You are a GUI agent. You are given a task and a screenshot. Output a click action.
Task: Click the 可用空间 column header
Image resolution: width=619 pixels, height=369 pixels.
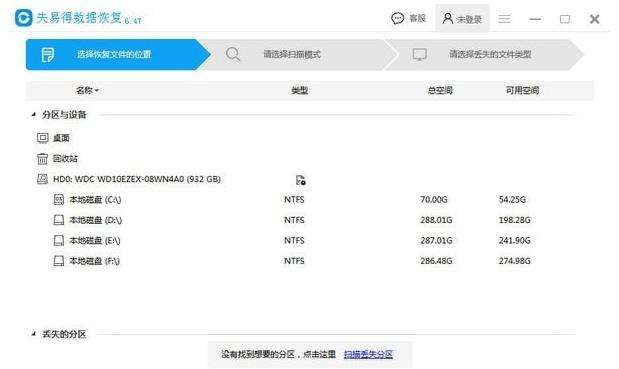click(x=522, y=90)
